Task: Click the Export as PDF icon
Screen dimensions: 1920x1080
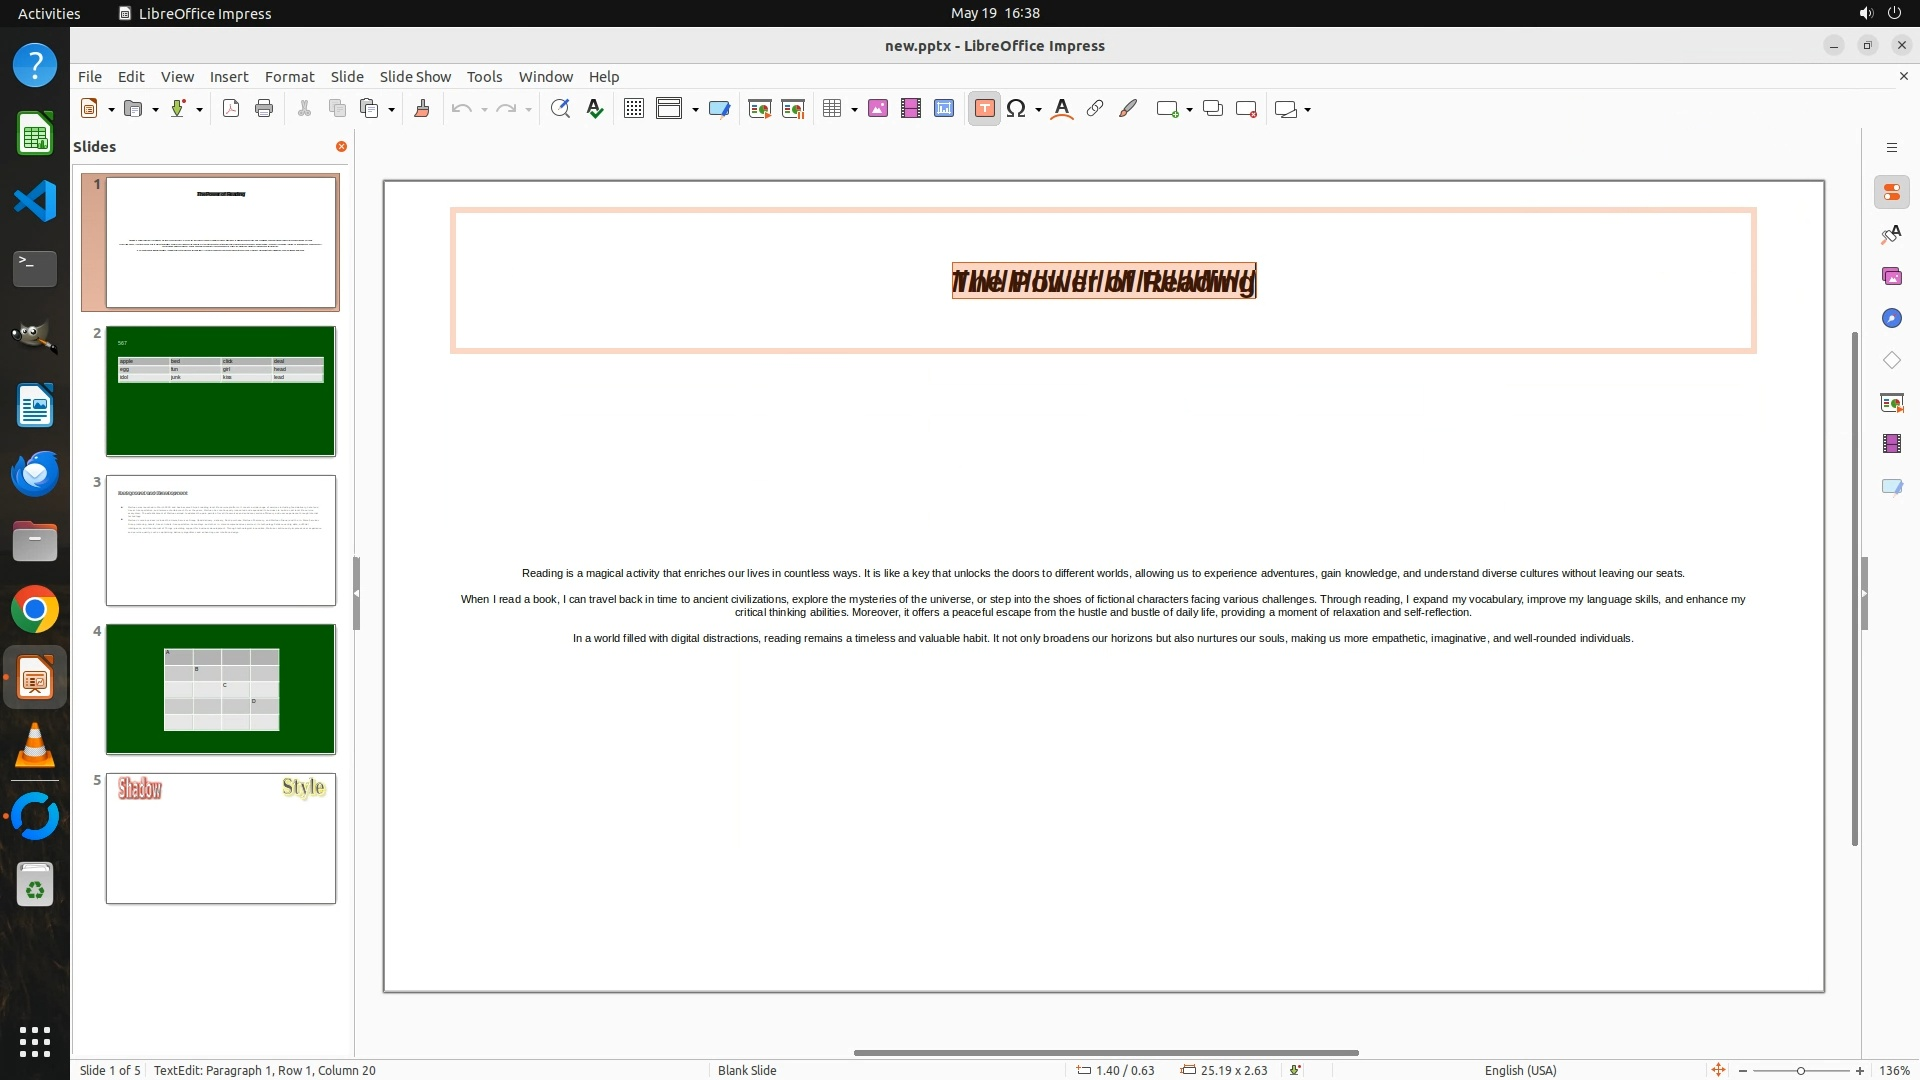Action: (x=231, y=109)
